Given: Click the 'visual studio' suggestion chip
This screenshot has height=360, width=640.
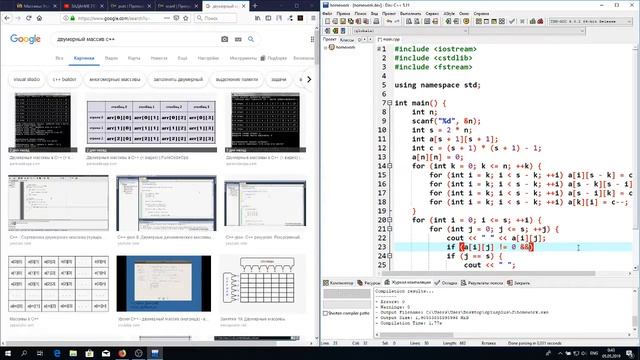Looking at the screenshot, I should pyautogui.click(x=27, y=79).
